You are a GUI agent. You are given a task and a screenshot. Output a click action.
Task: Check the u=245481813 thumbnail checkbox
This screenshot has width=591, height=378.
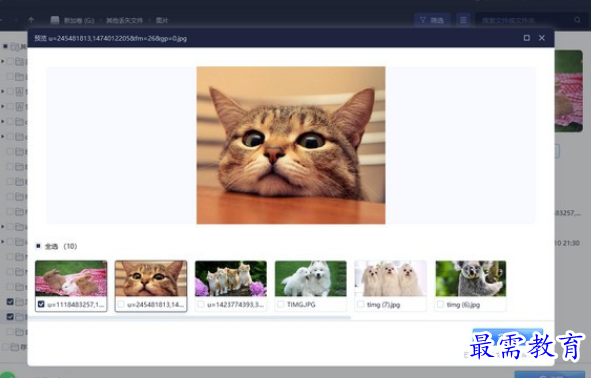(121, 304)
